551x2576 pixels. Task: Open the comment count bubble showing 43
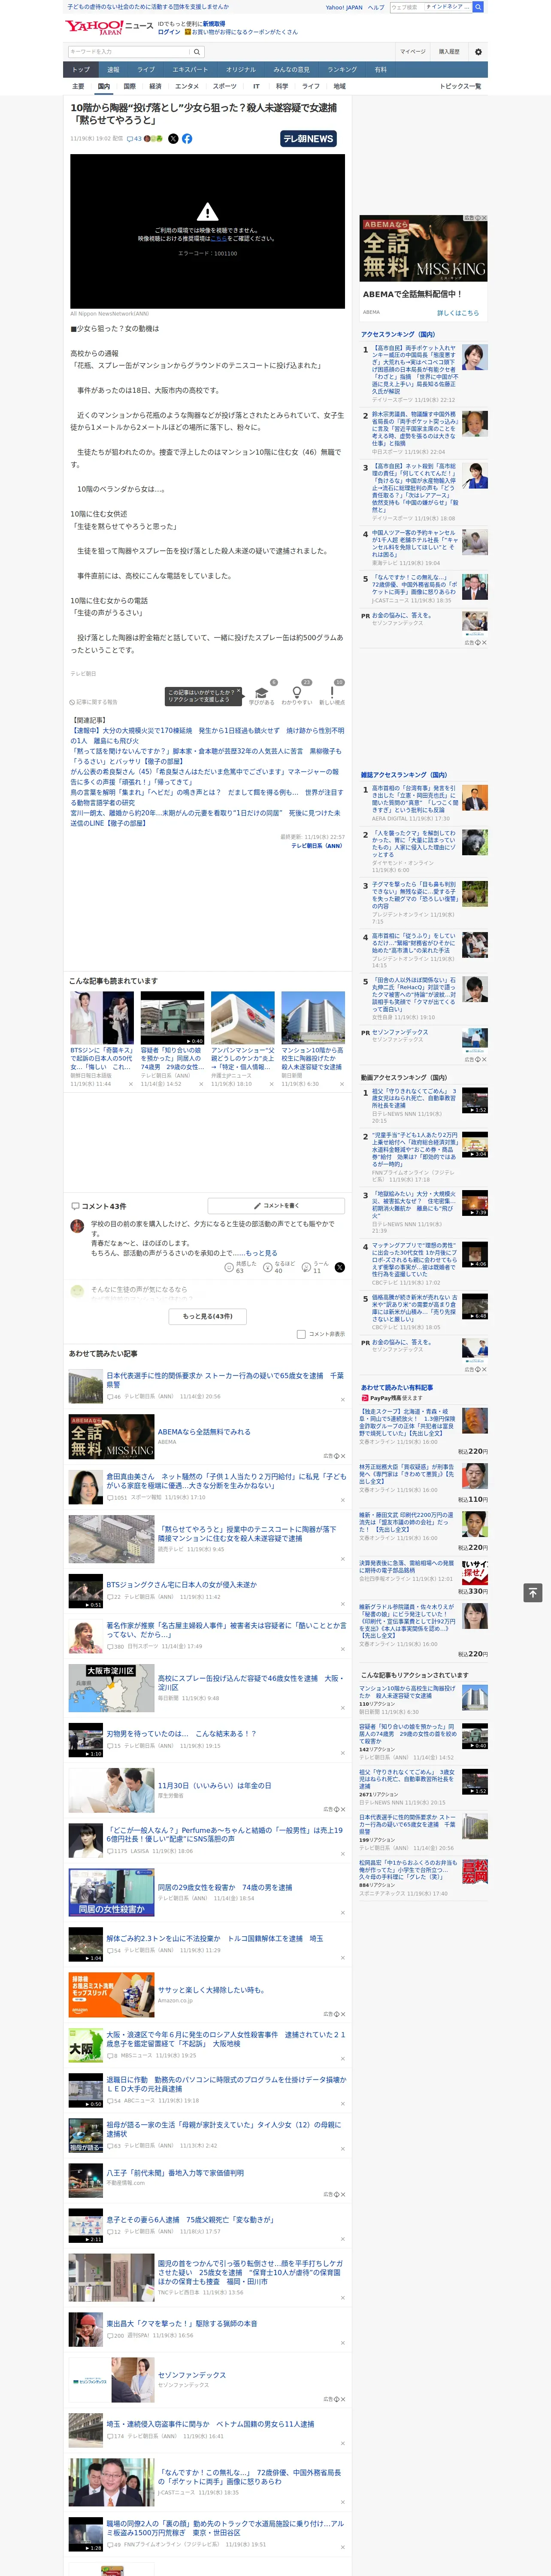click(x=134, y=139)
